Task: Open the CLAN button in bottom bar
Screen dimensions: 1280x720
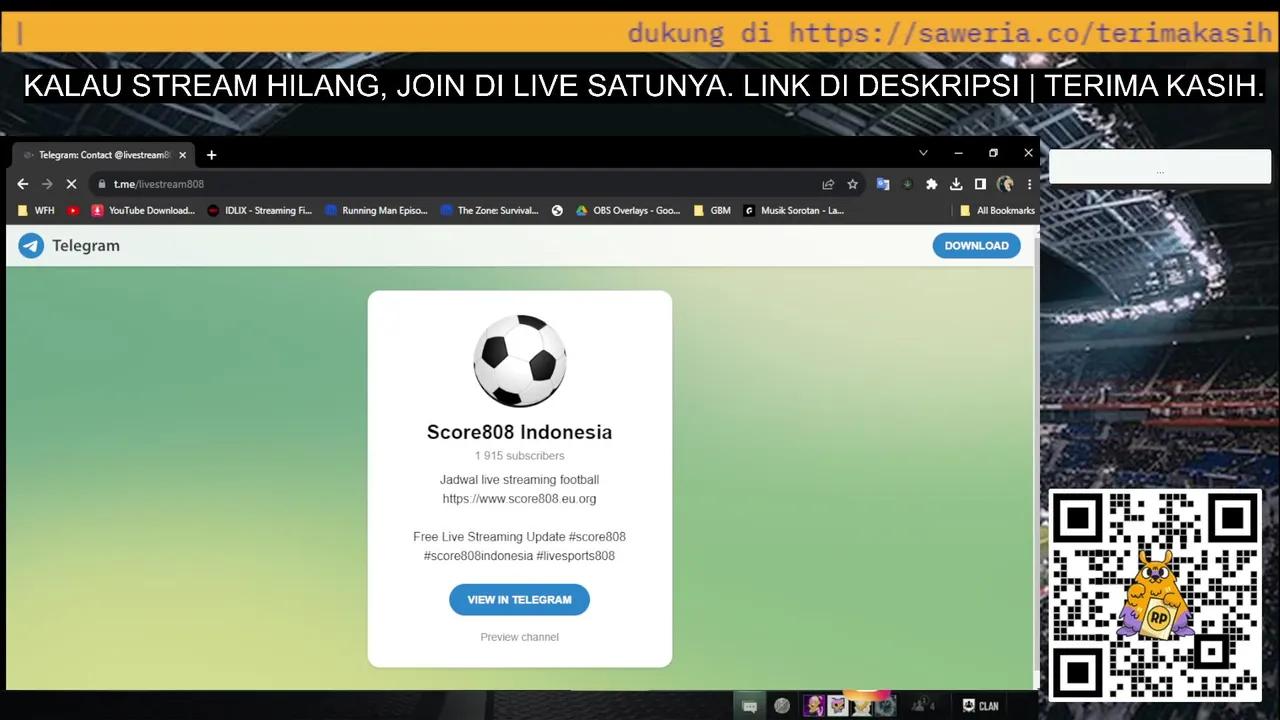Action: [981, 706]
